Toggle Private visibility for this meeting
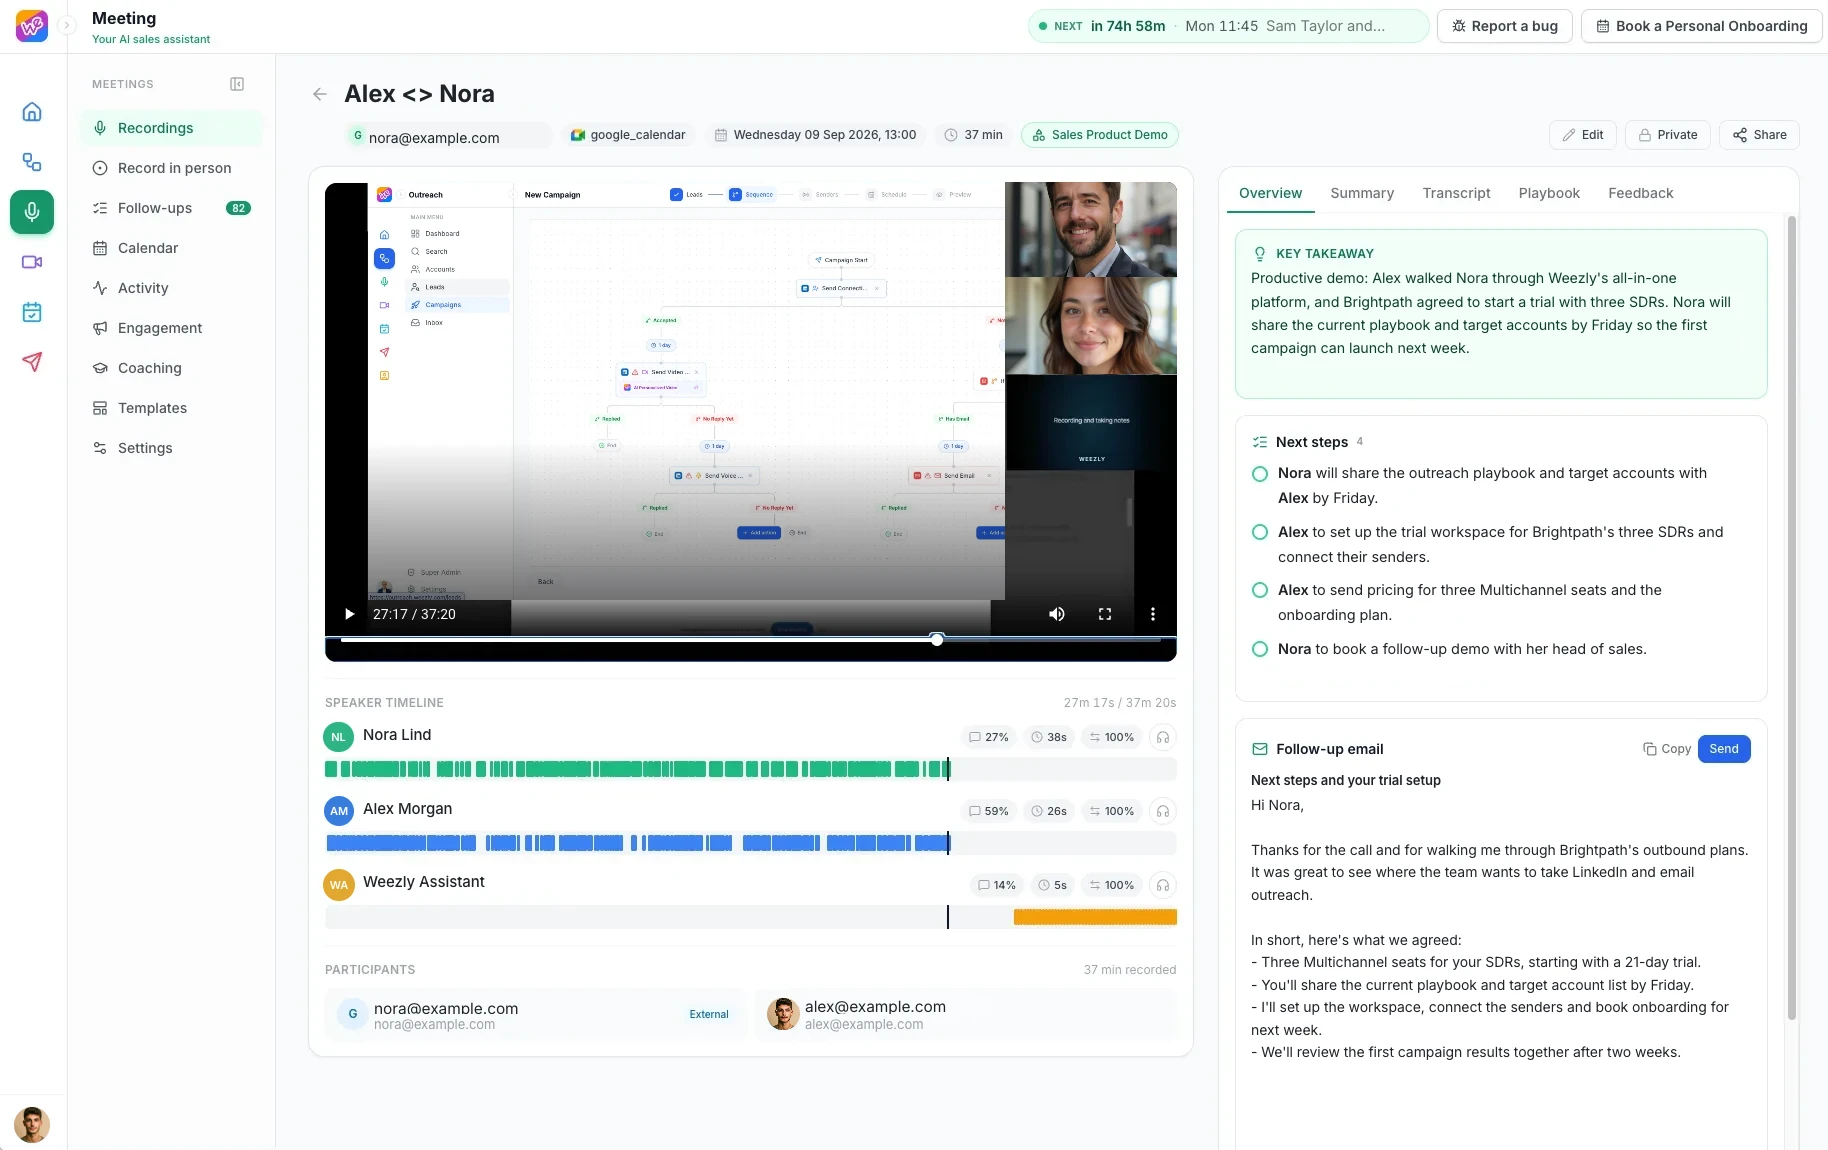The image size is (1828, 1150). point(1668,135)
